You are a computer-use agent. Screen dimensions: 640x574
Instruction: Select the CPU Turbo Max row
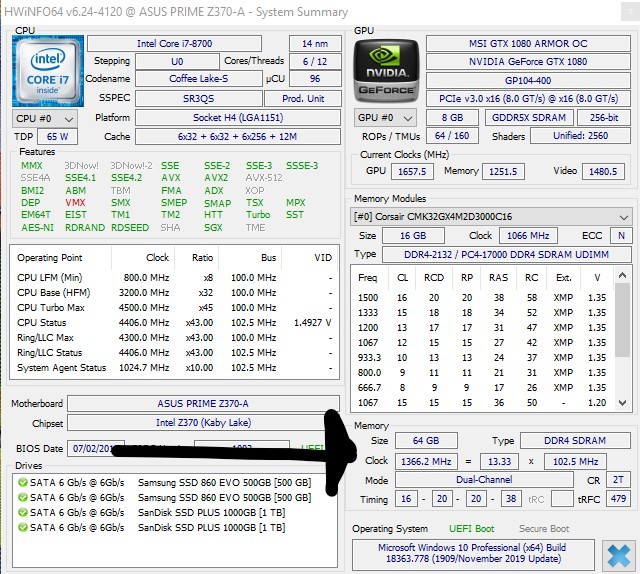tap(174, 307)
